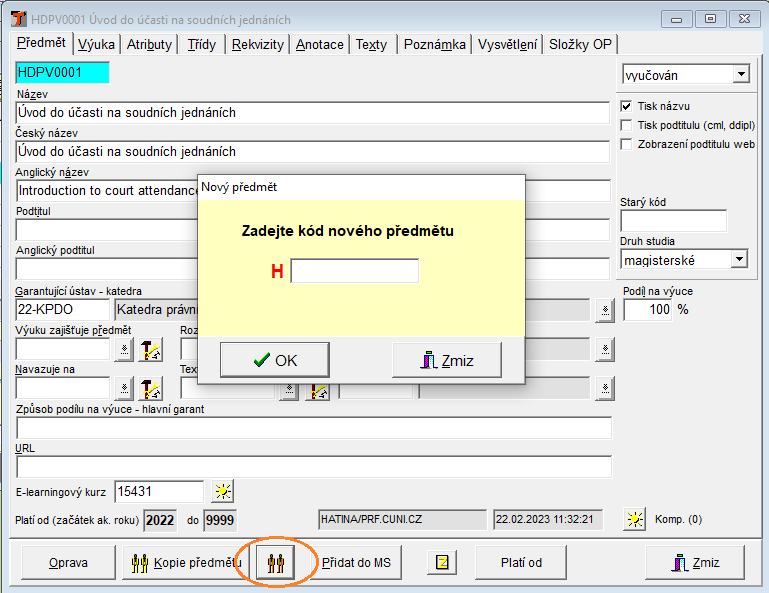Open the Rekvizity tab
The width and height of the screenshot is (769, 593).
point(258,44)
